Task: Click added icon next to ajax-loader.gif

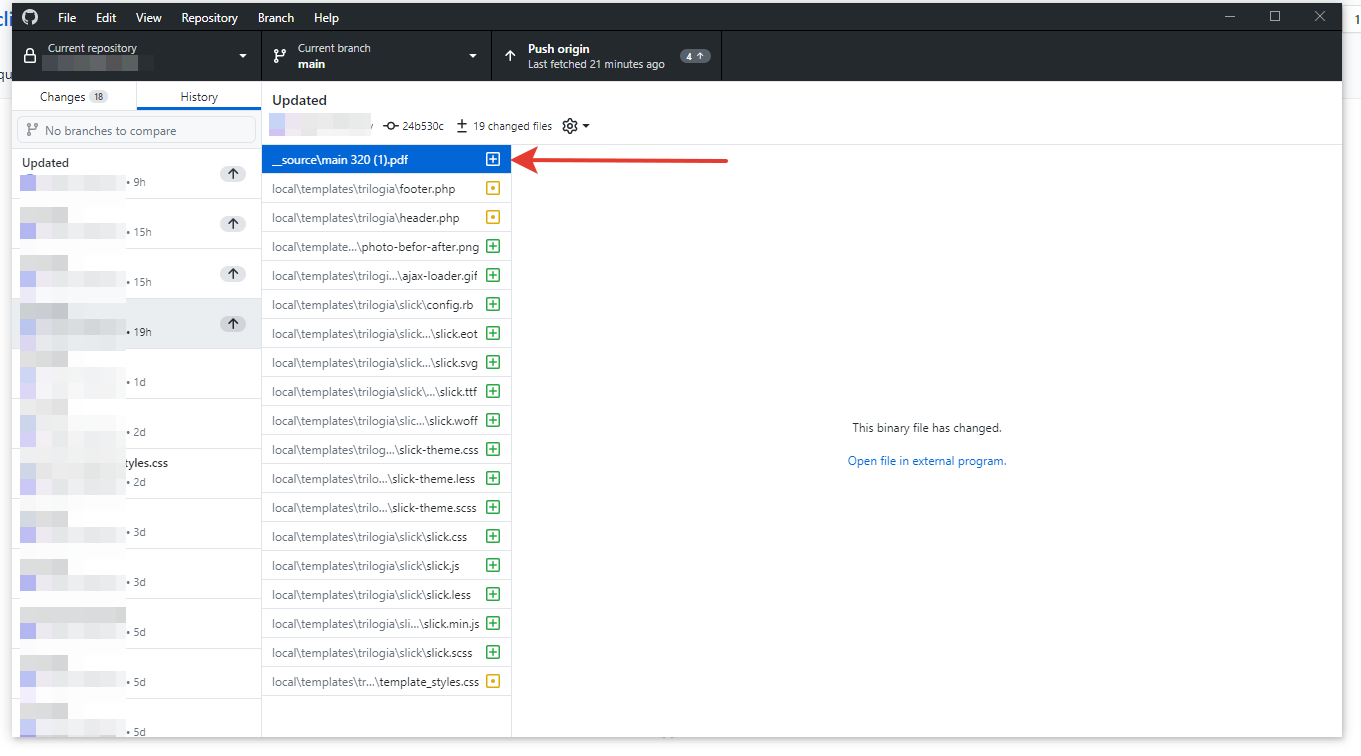Action: pyautogui.click(x=492, y=275)
